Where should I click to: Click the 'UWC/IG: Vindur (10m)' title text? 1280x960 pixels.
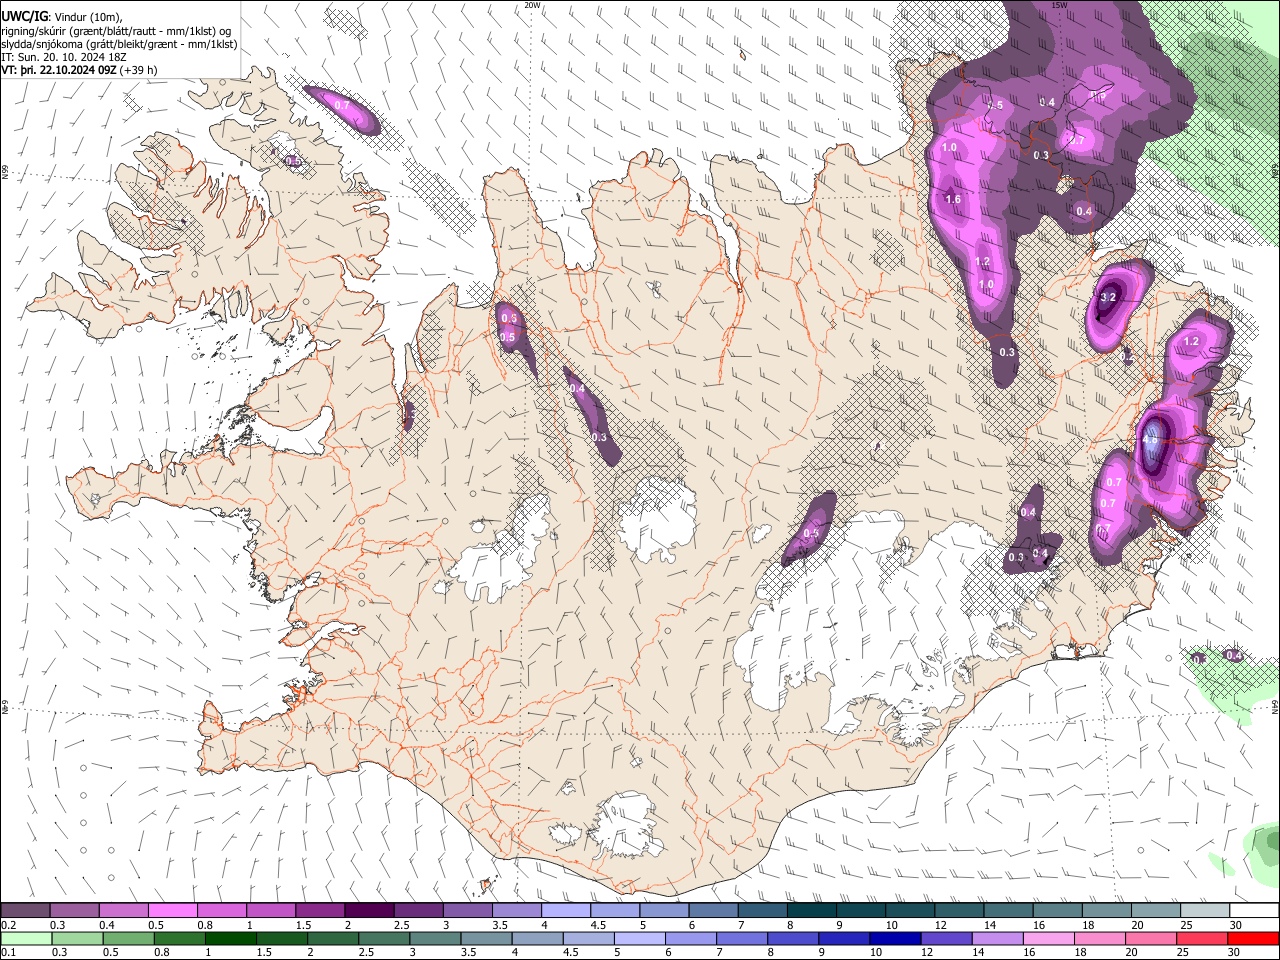62,17
